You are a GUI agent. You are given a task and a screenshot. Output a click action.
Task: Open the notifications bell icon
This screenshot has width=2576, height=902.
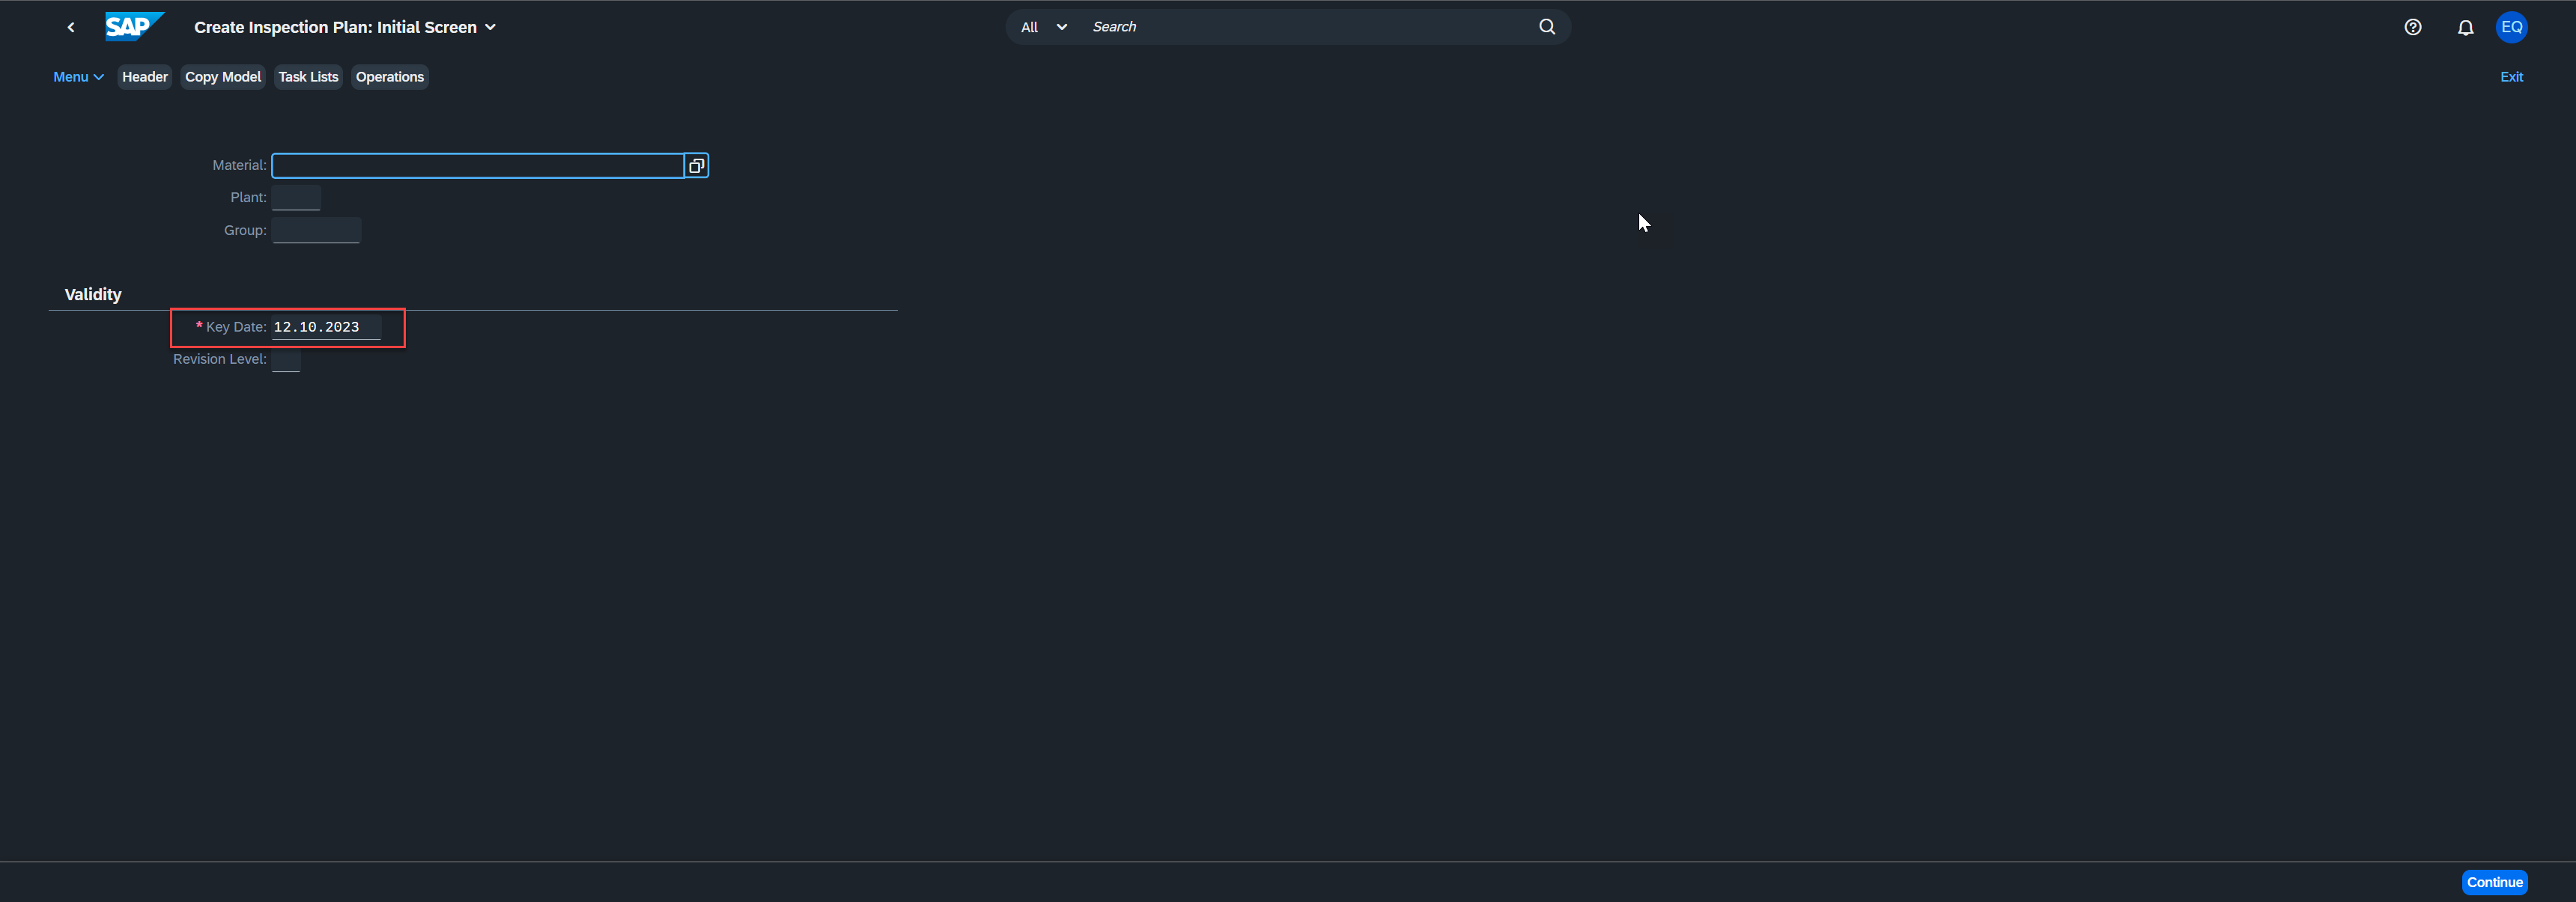point(2465,27)
